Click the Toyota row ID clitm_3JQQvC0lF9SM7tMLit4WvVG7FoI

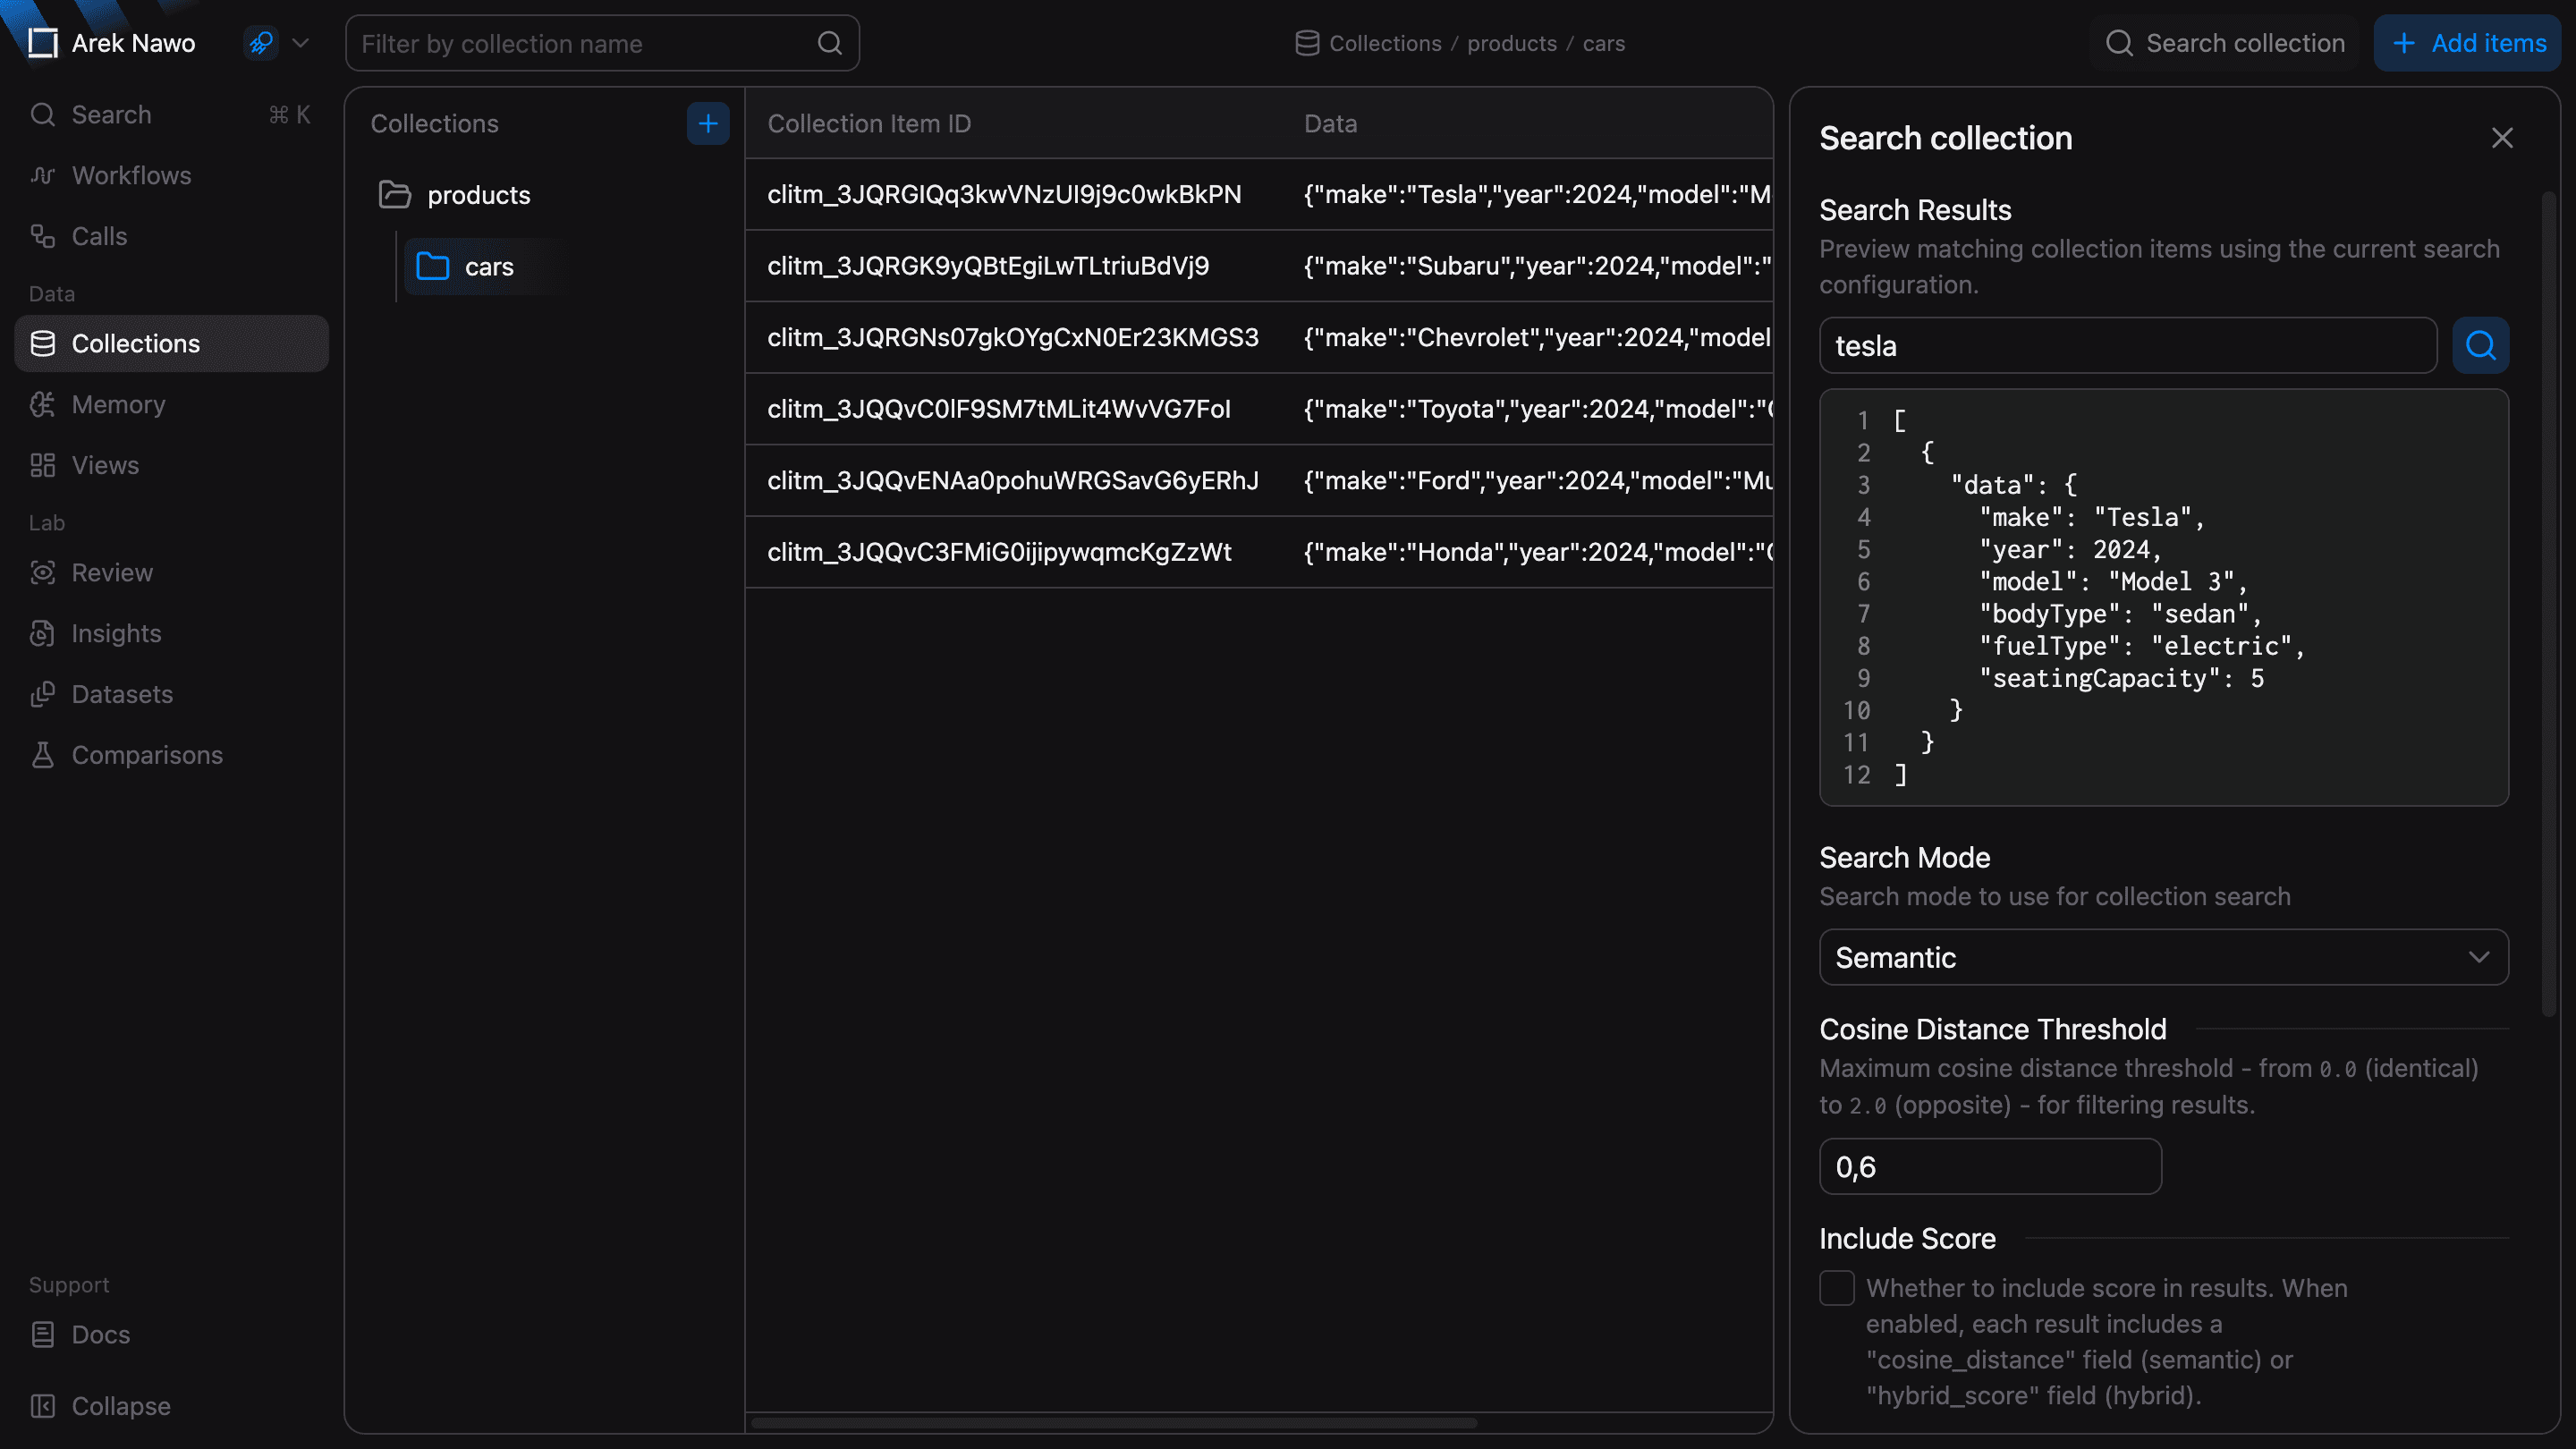tap(998, 409)
